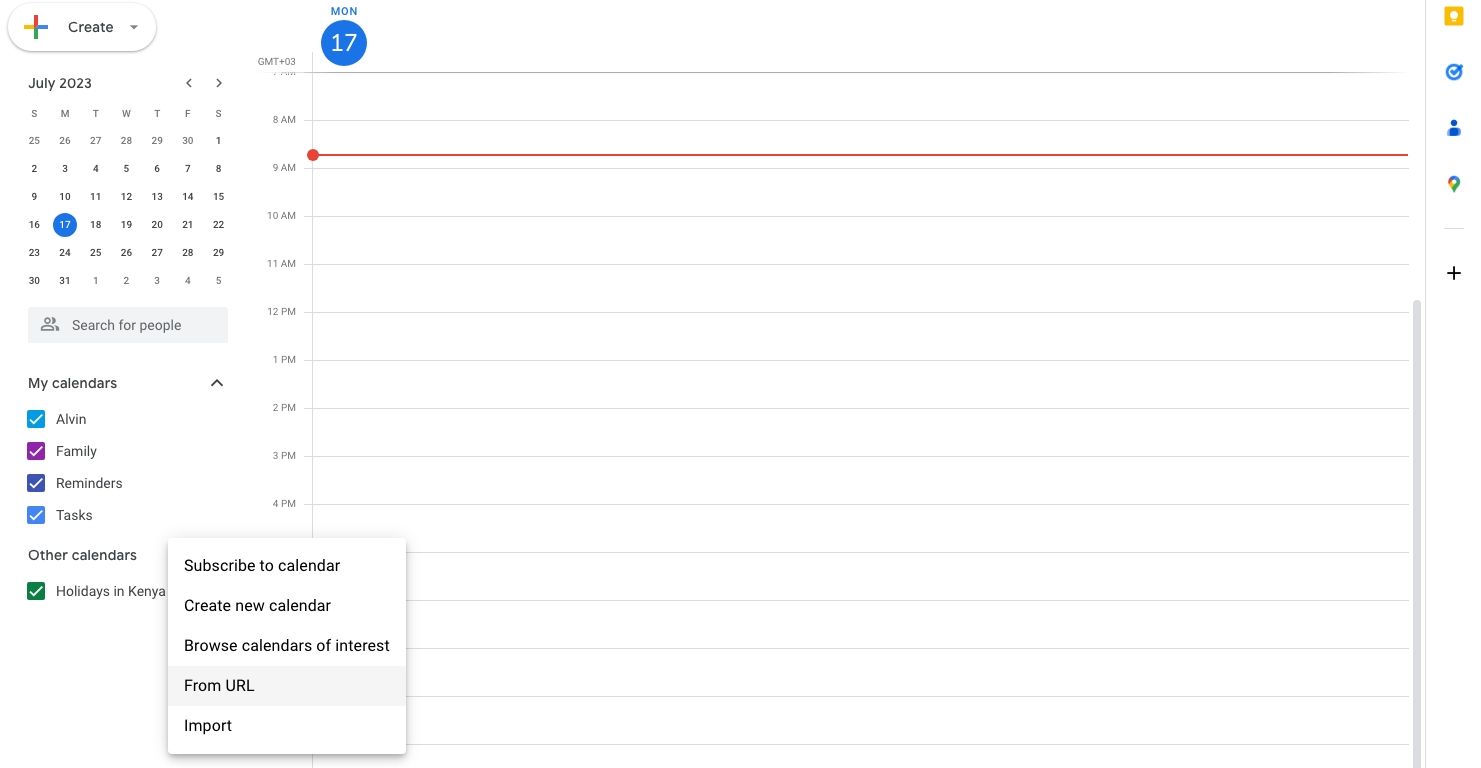1481x768 pixels.
Task: Open Contacts in the side panel
Action: 1453,127
